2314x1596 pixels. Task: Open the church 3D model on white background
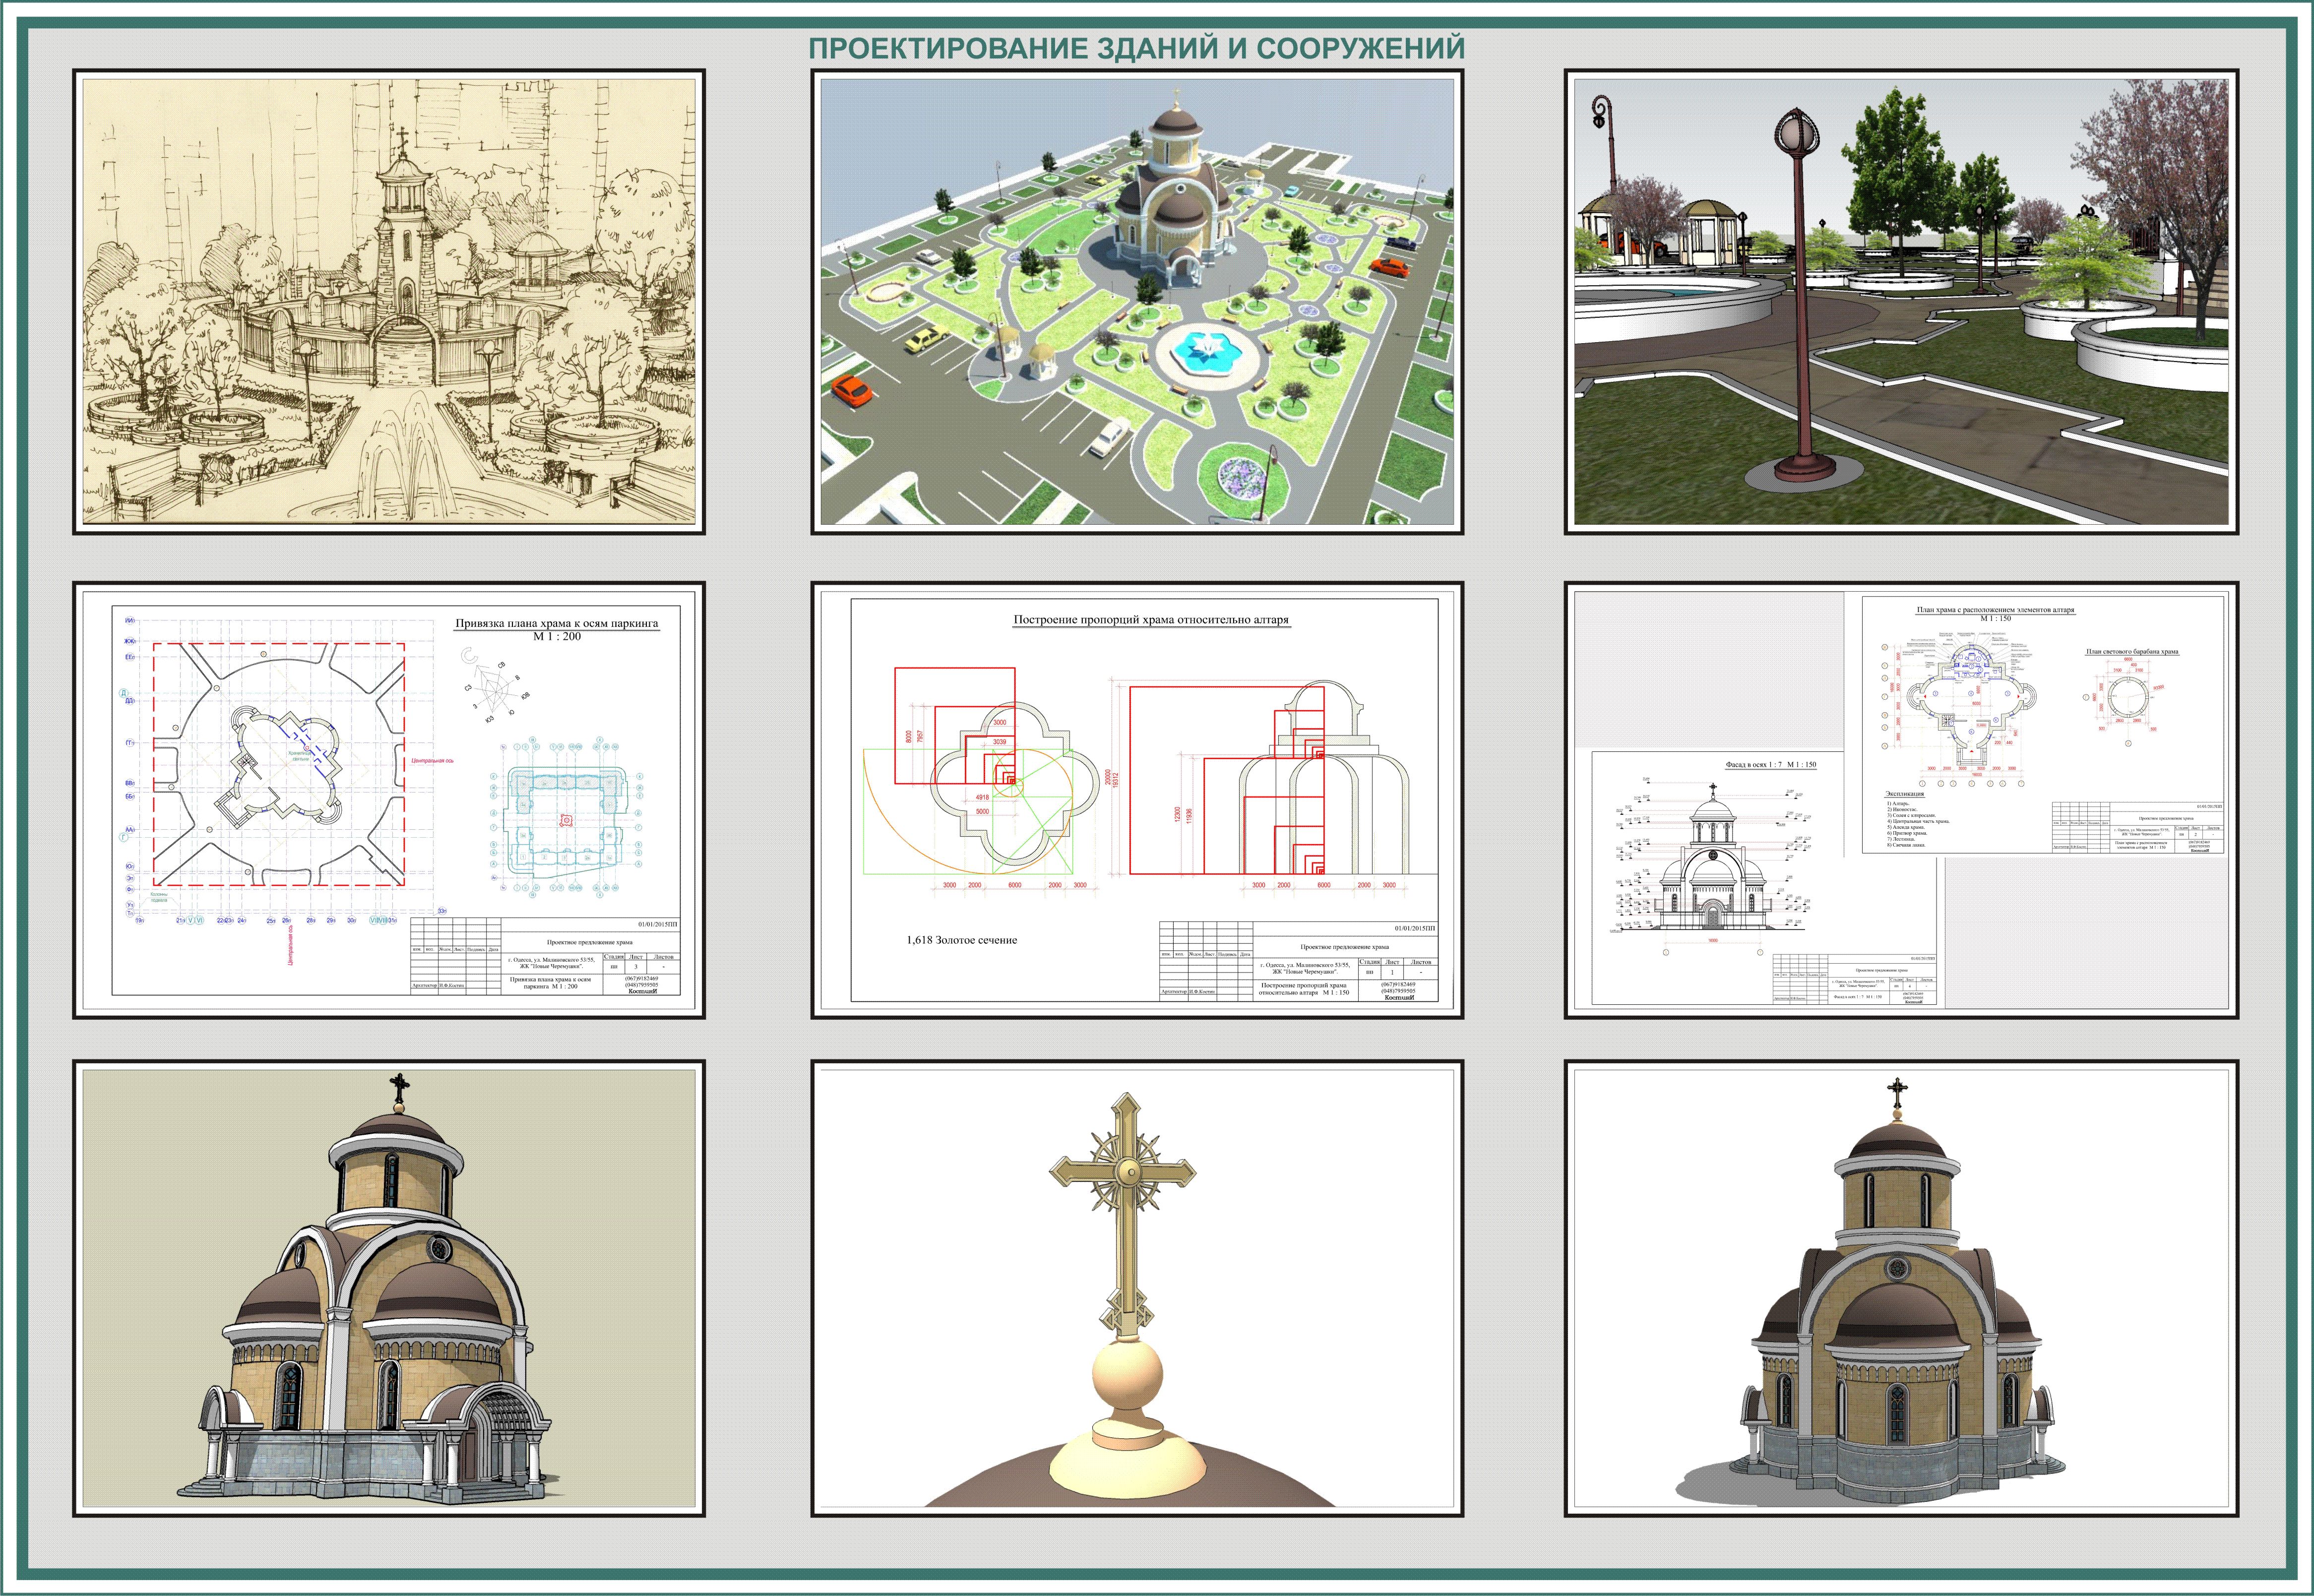1901,1288
